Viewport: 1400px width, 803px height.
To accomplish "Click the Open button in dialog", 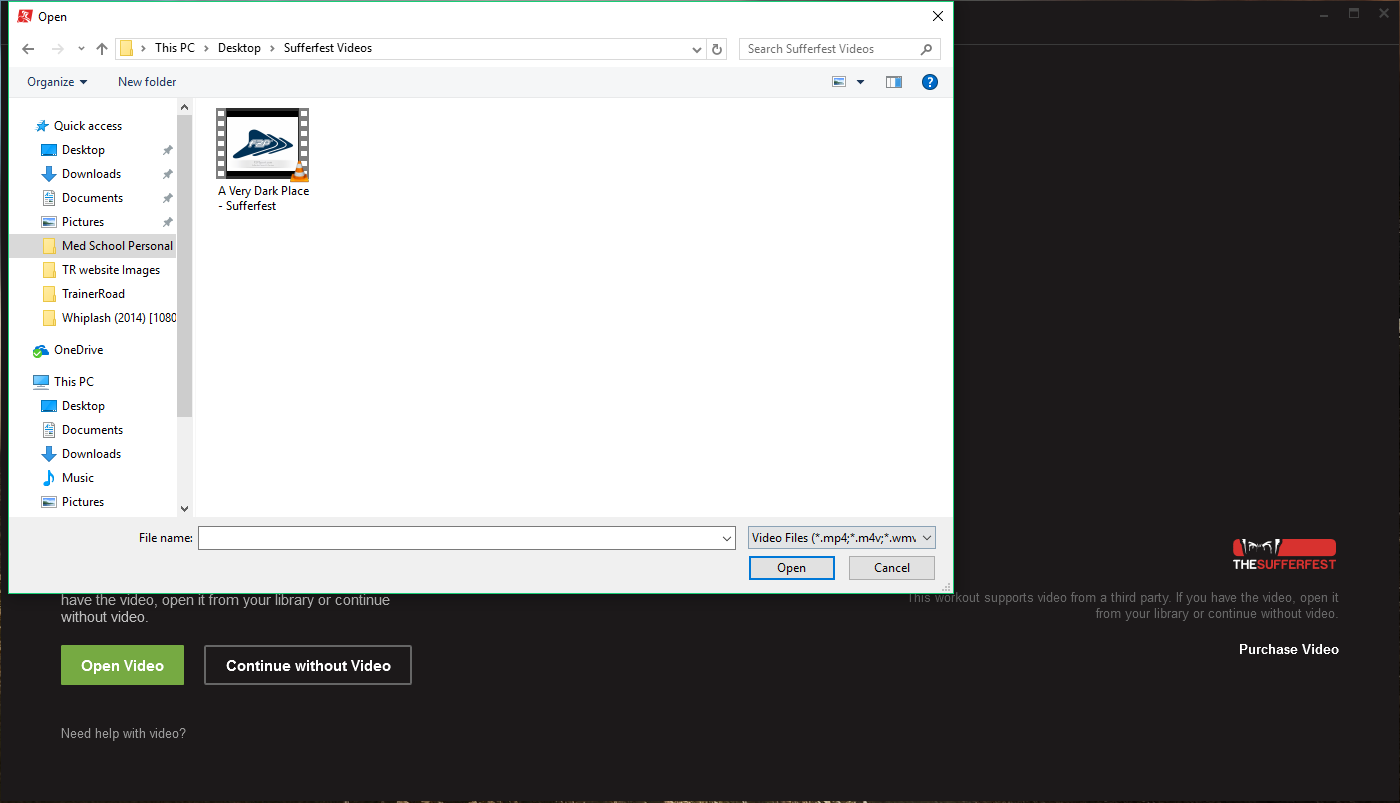I will point(791,568).
